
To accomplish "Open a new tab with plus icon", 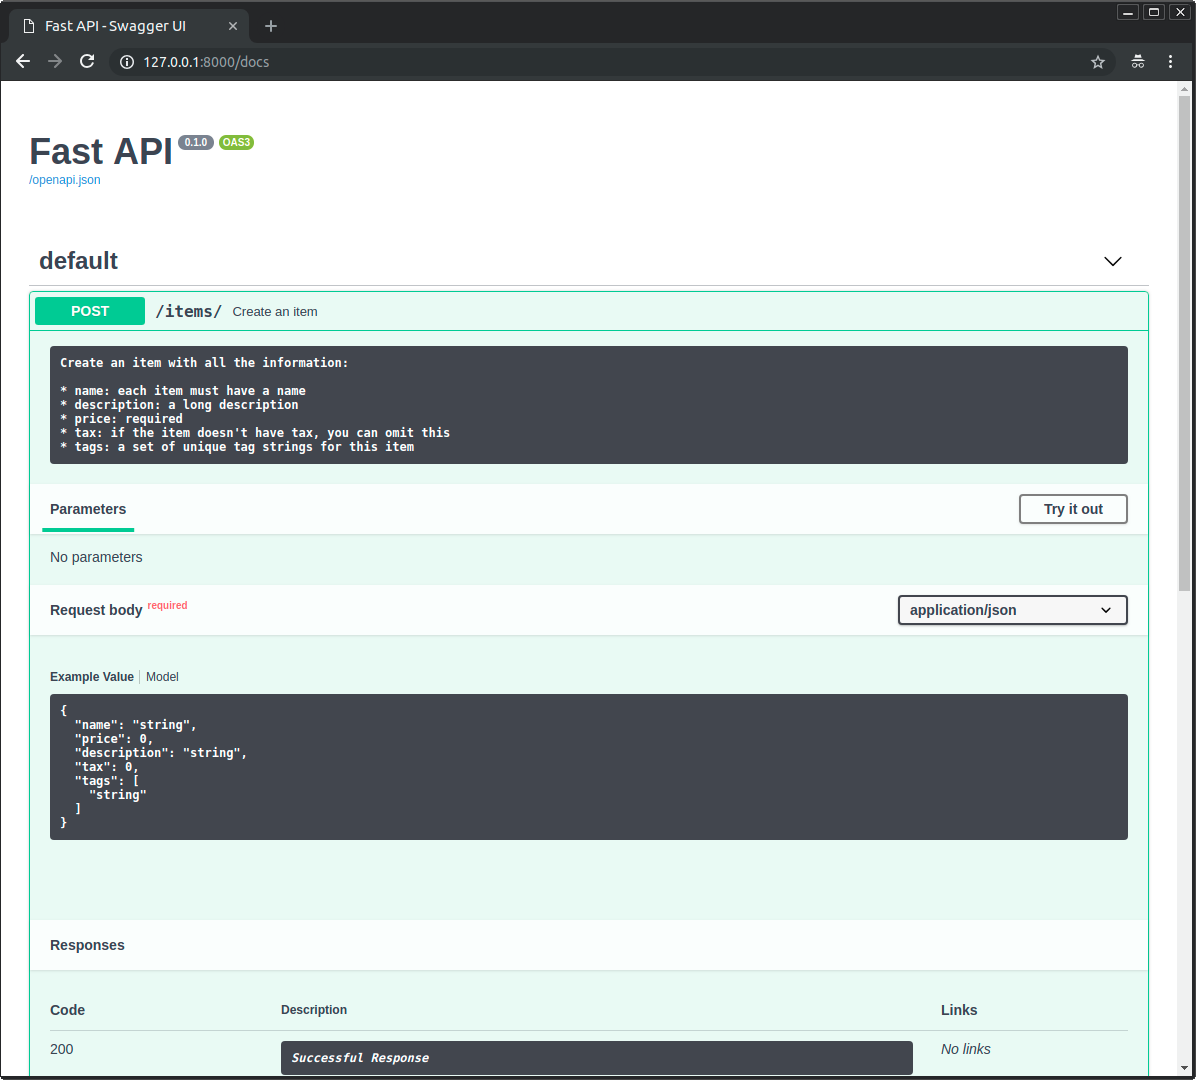I will (271, 26).
